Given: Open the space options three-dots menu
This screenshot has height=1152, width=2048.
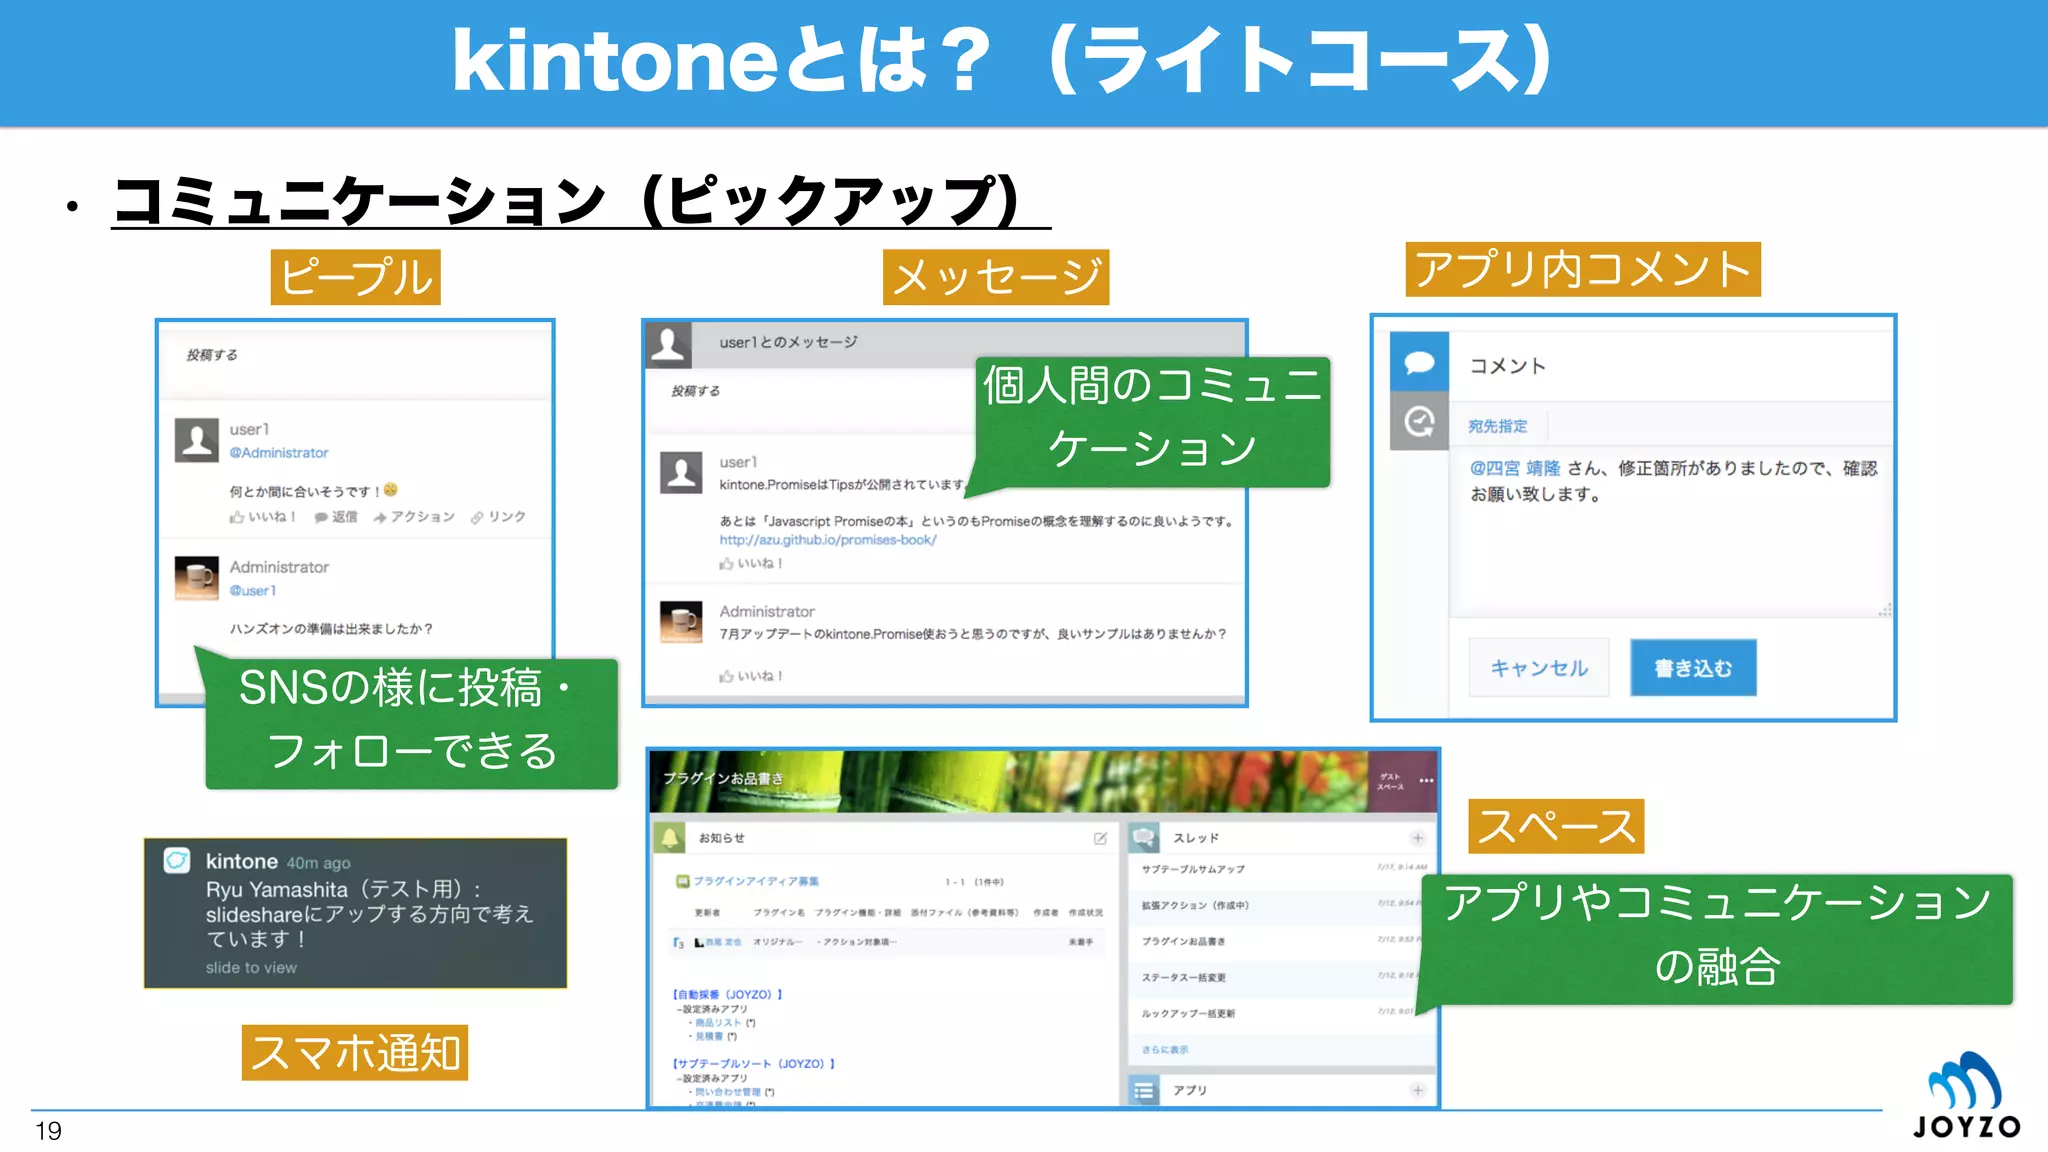Looking at the screenshot, I should 1426,780.
